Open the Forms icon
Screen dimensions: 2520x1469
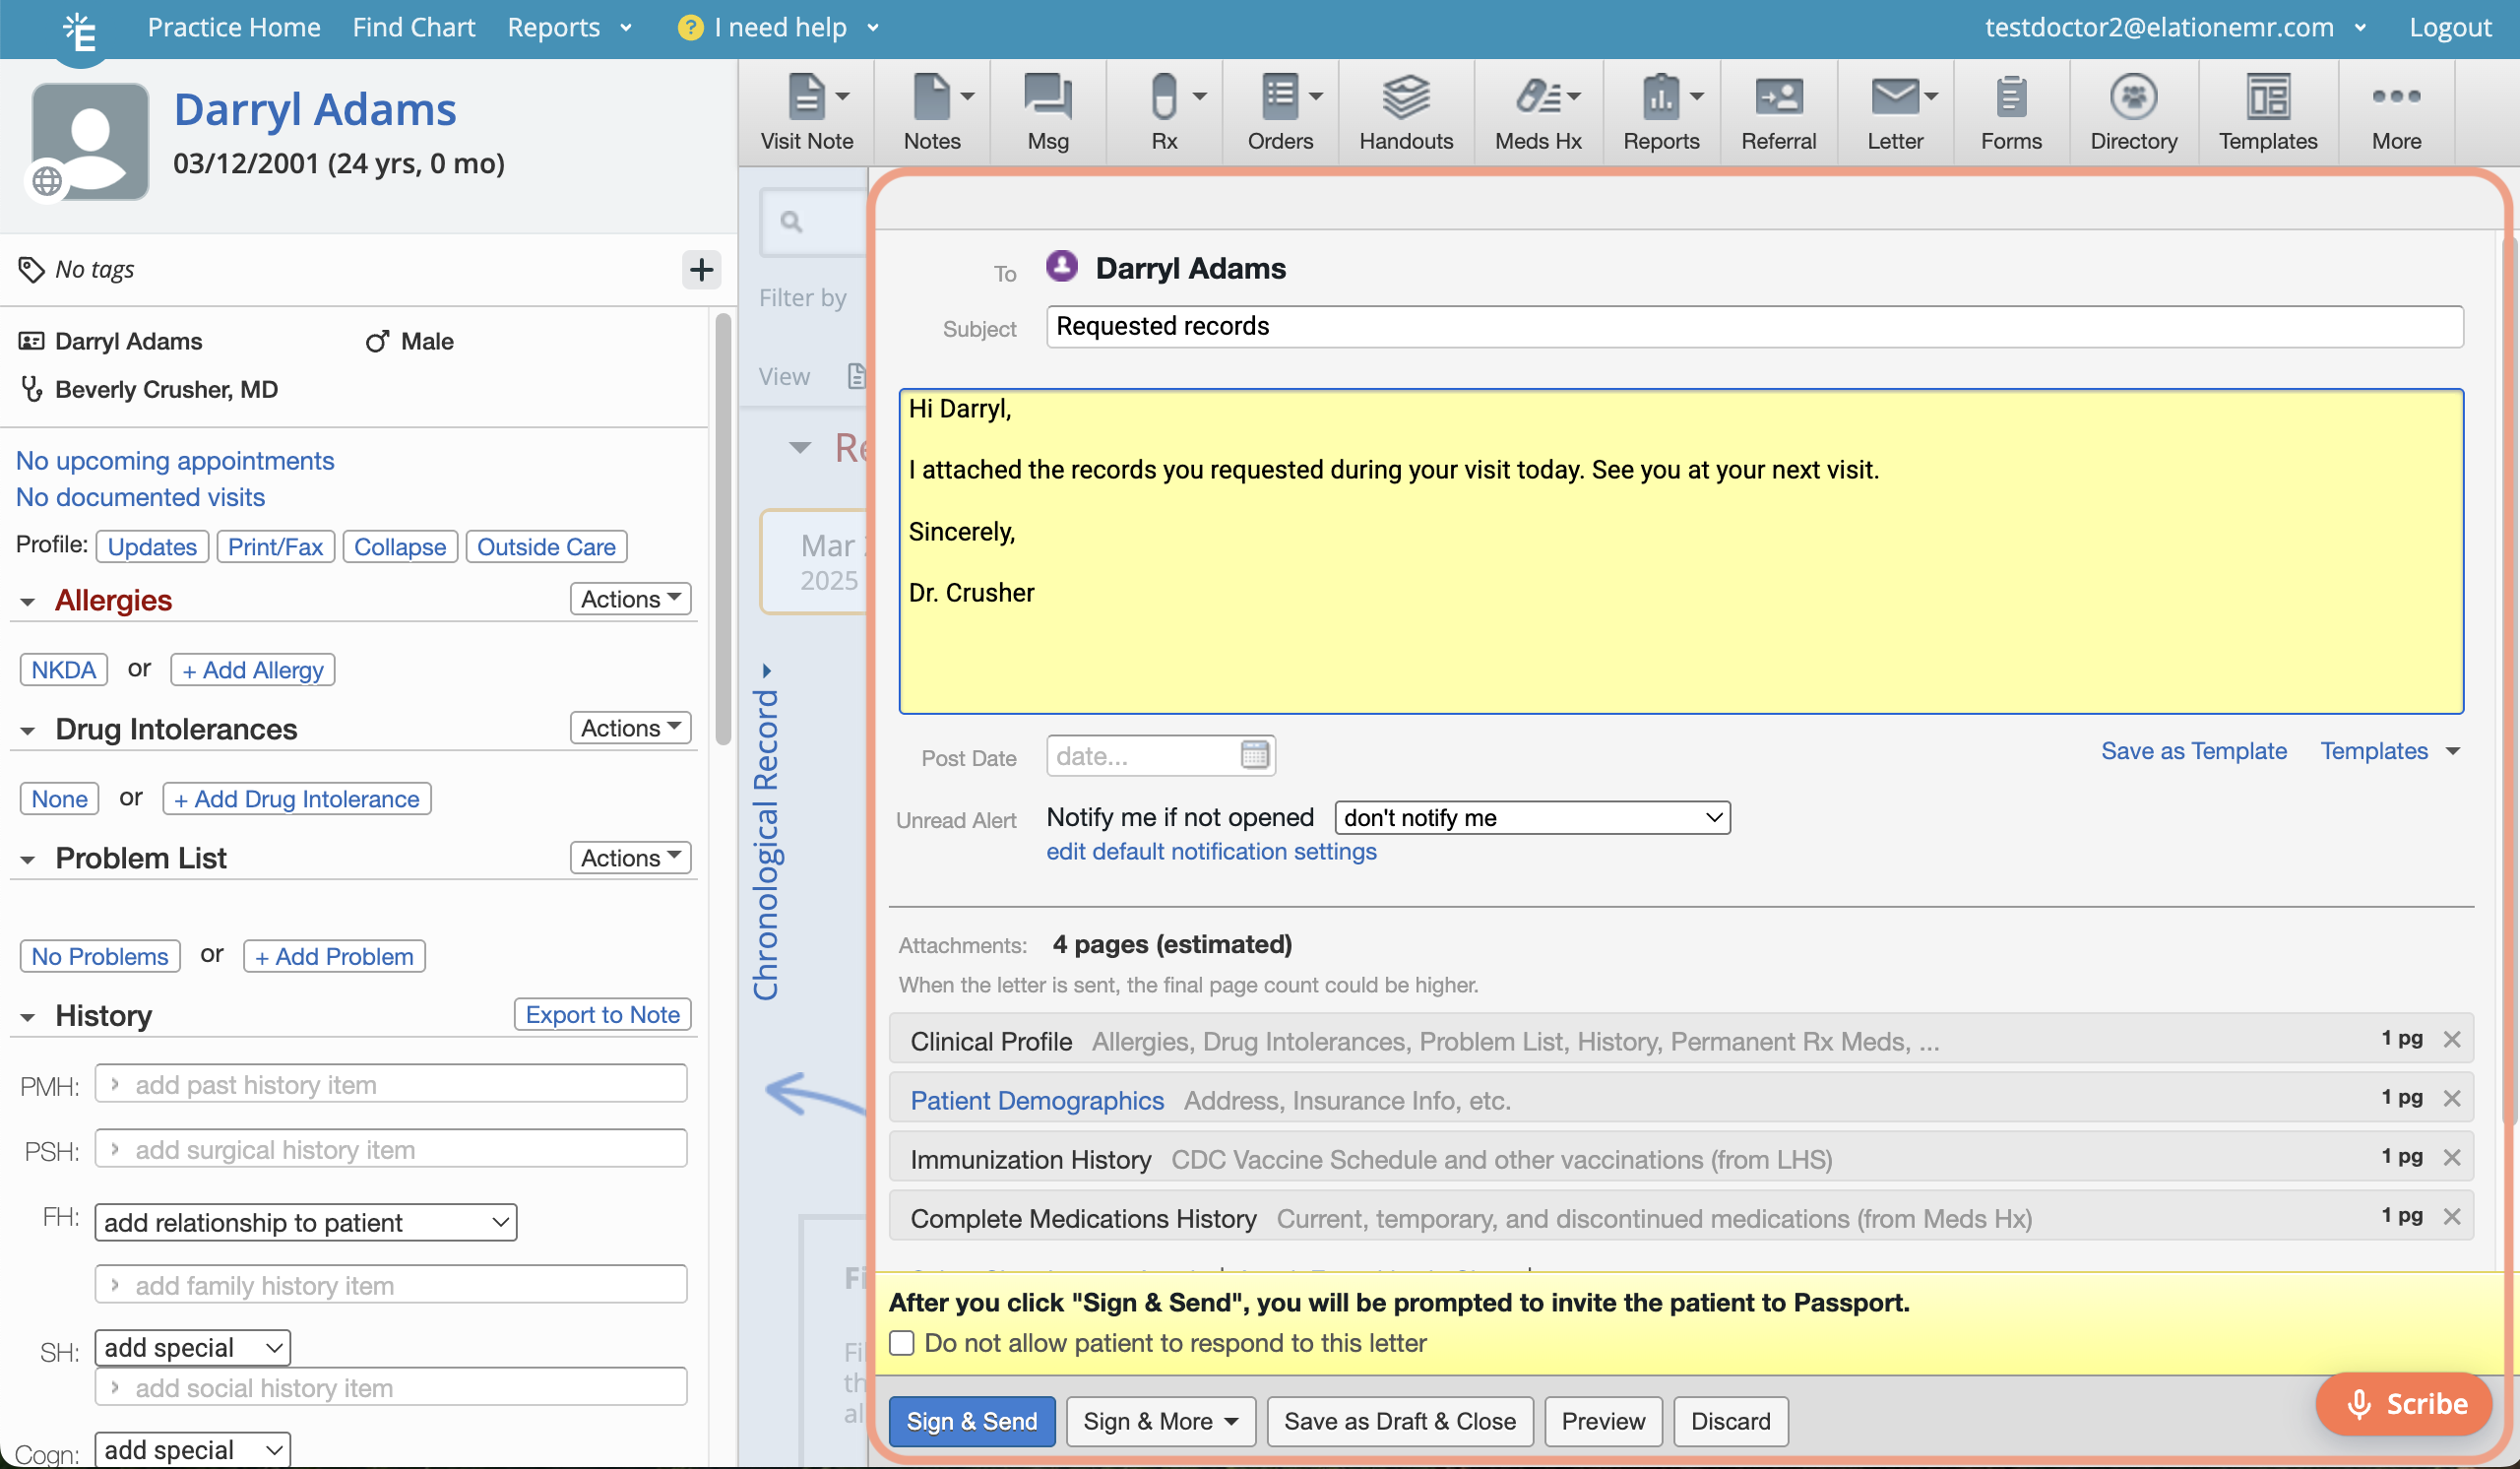(2011, 112)
